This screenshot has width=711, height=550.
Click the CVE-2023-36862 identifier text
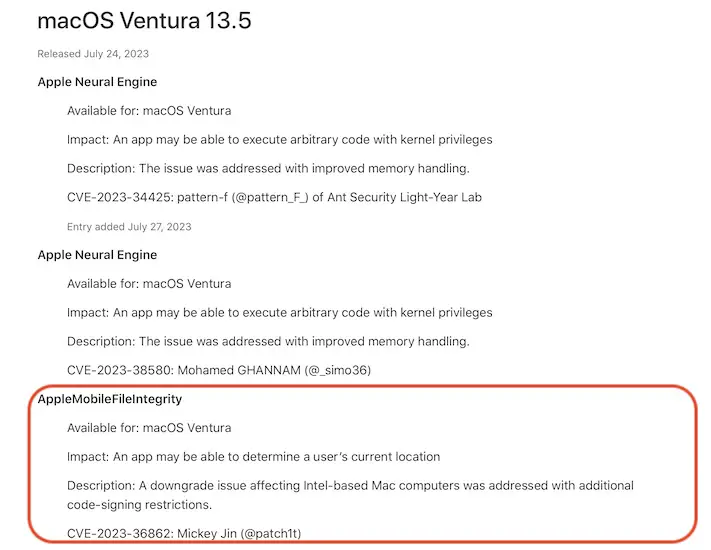[x=113, y=535]
